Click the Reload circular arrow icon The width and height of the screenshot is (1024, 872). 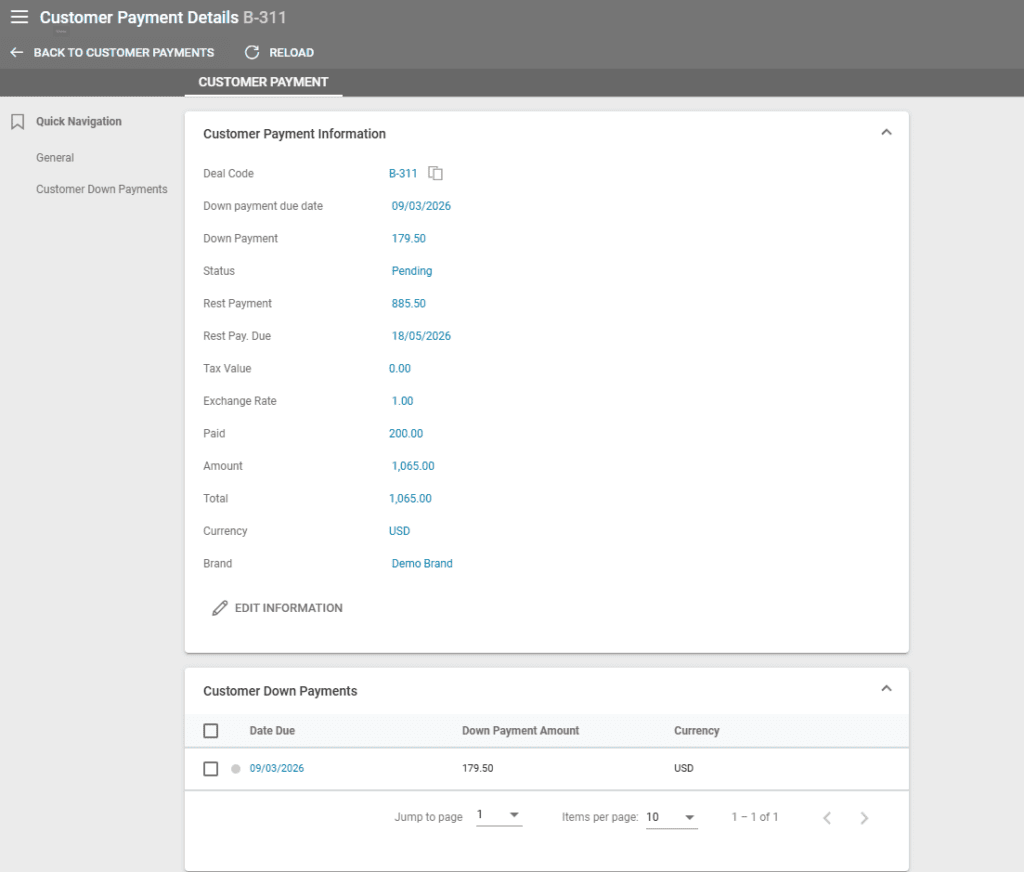pyautogui.click(x=252, y=52)
